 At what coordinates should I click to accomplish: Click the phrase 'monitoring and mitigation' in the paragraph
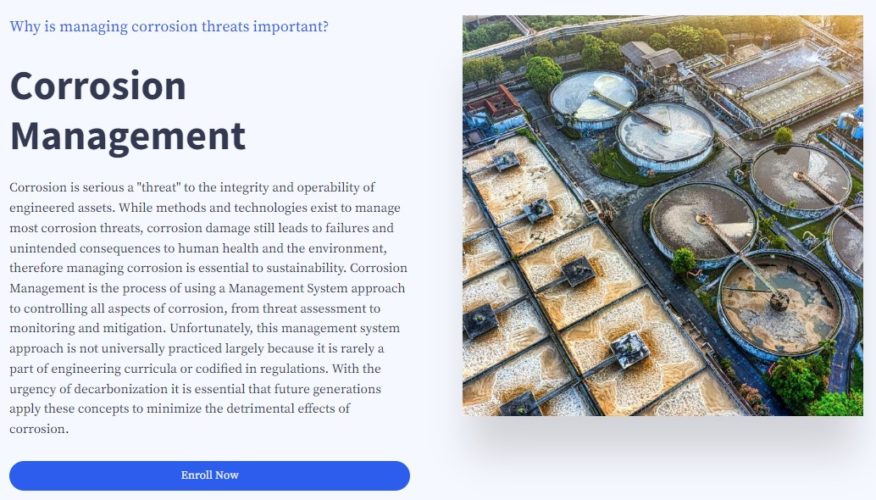click(88, 328)
